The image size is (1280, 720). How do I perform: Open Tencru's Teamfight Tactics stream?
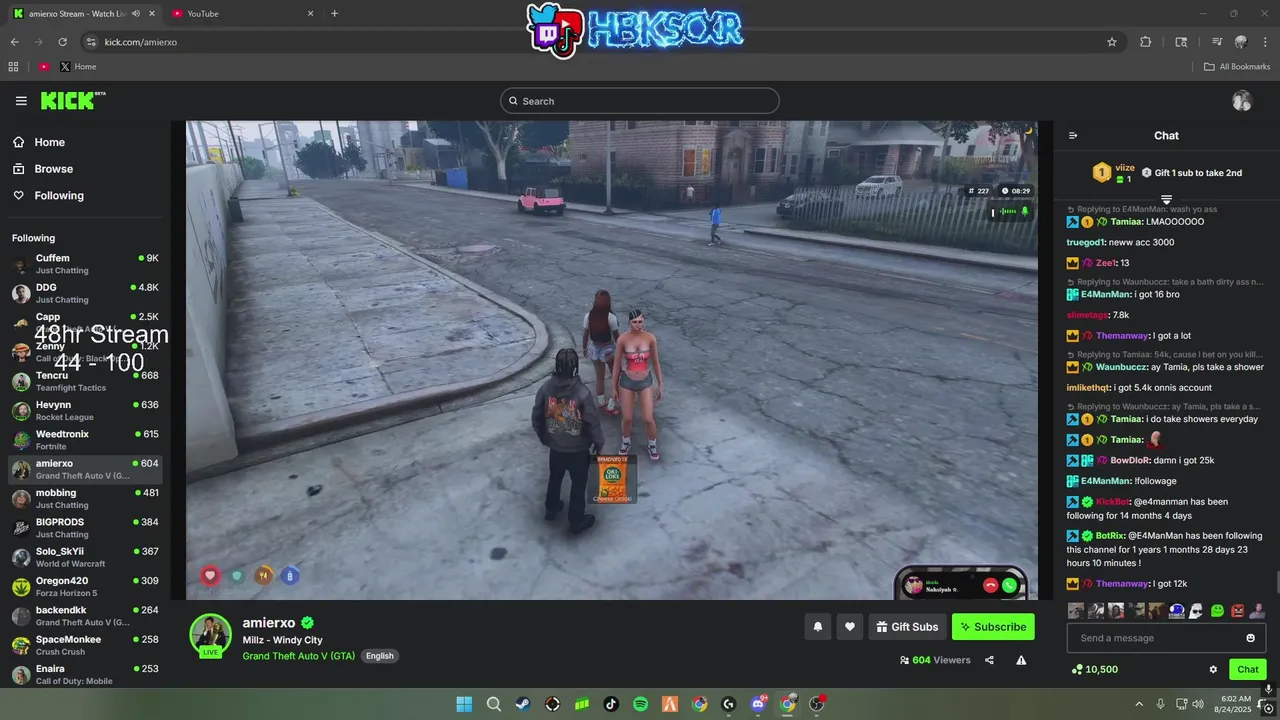pos(85,381)
